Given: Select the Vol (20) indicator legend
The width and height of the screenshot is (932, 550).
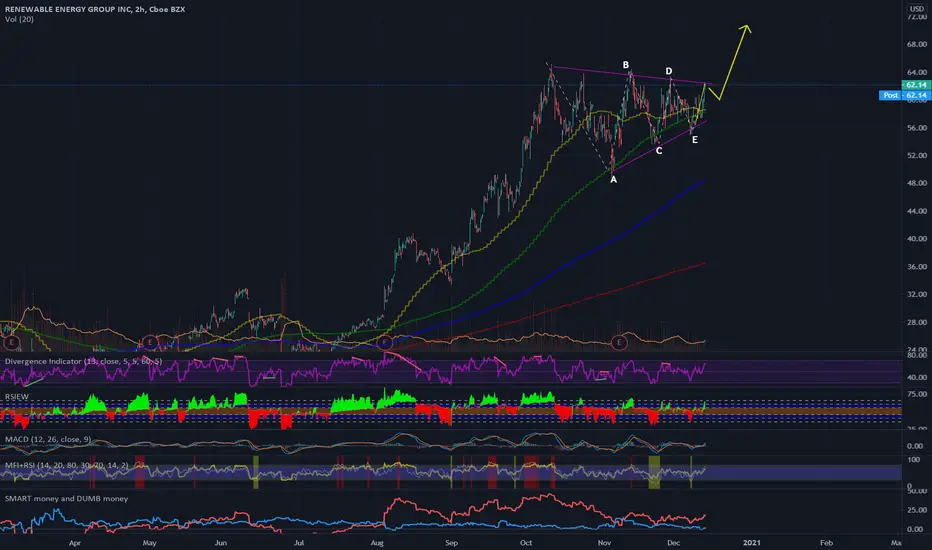Looking at the screenshot, I should (19, 20).
